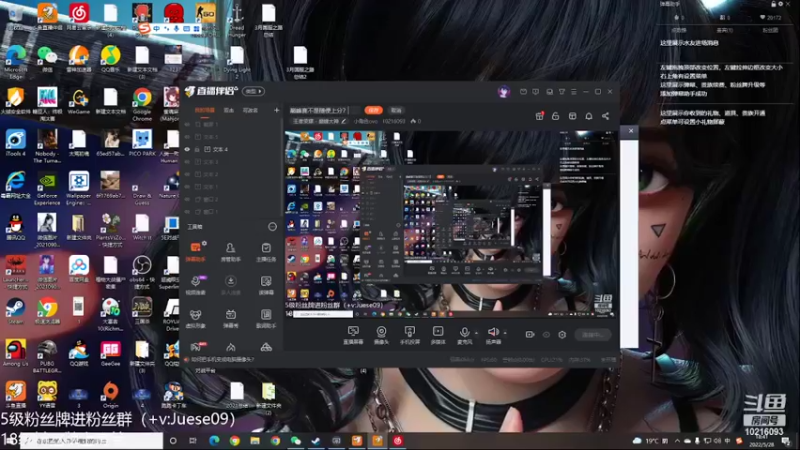The image size is (800, 450).
Task: Open 弹幕助手 tool in the toolbox
Action: [195, 252]
